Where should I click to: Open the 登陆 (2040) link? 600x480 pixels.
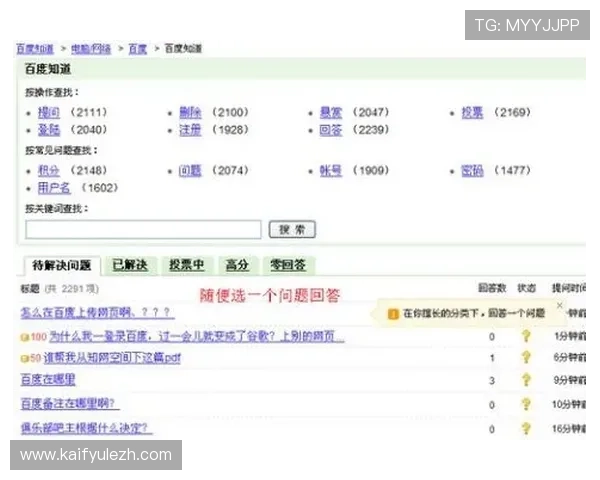[x=49, y=130]
